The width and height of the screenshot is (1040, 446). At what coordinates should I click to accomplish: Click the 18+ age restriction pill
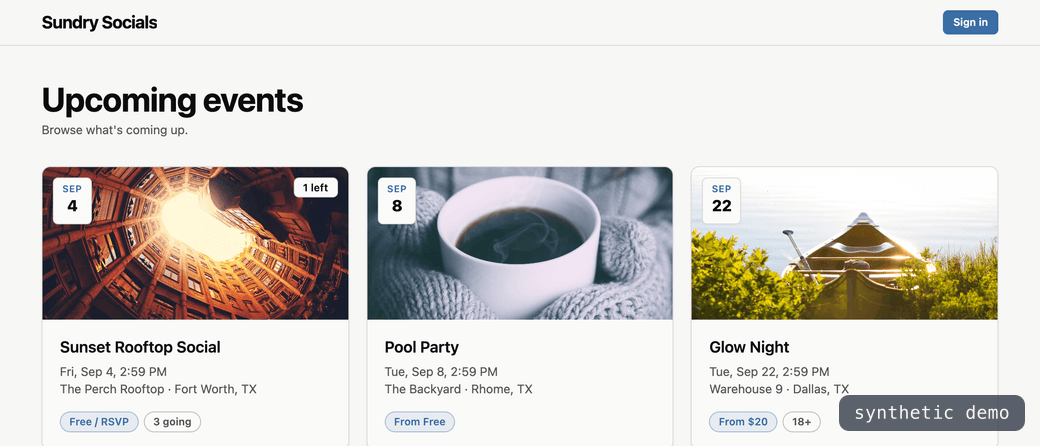802,421
